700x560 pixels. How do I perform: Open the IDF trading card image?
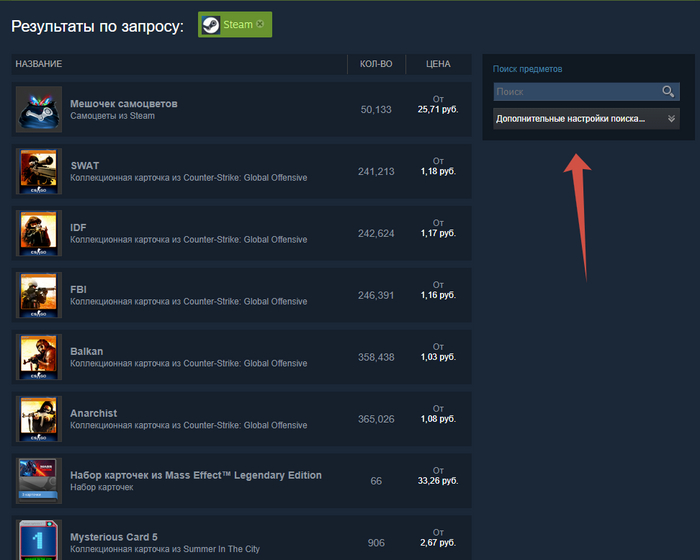[x=39, y=233]
